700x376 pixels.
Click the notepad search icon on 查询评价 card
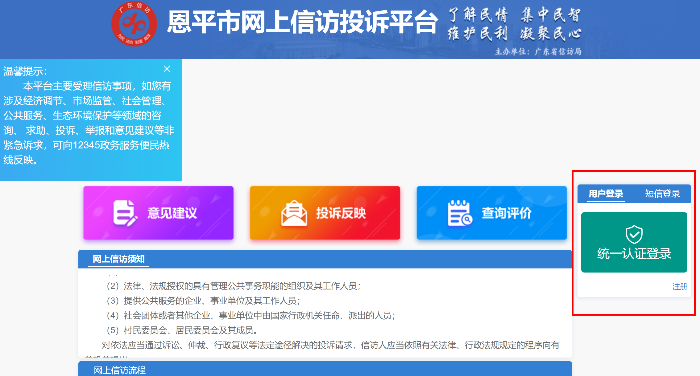click(459, 213)
